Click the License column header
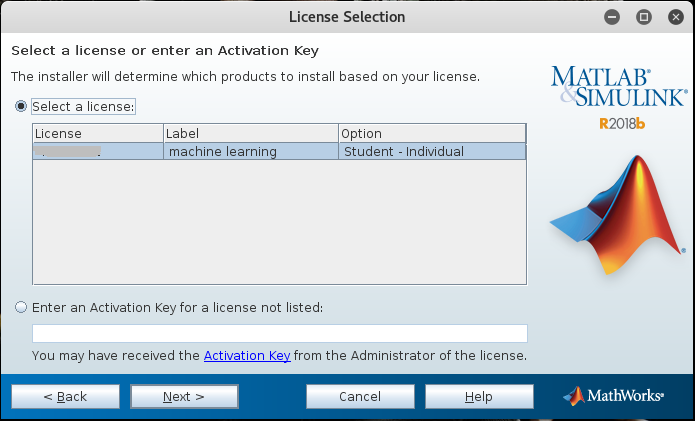 click(x=98, y=133)
